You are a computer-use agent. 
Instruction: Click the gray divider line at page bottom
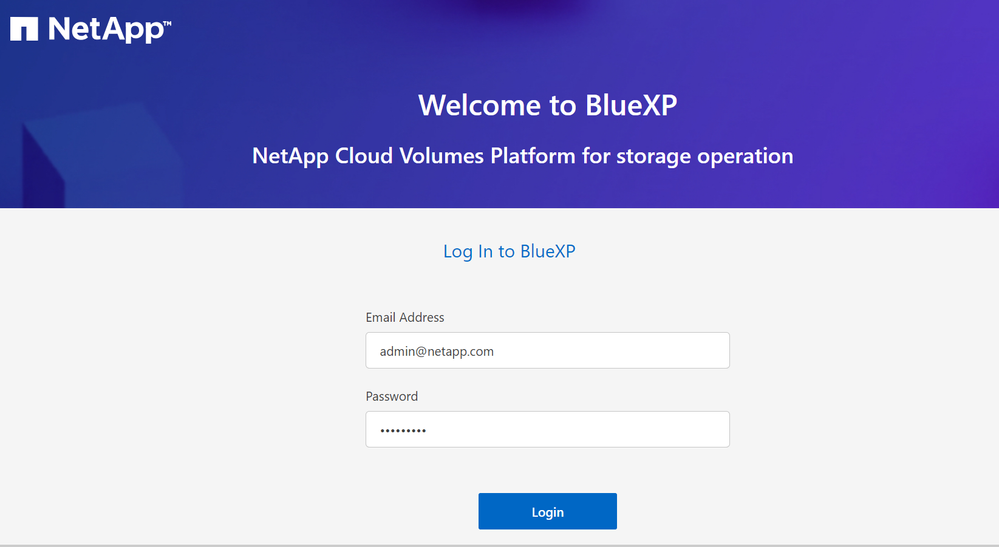(499, 545)
